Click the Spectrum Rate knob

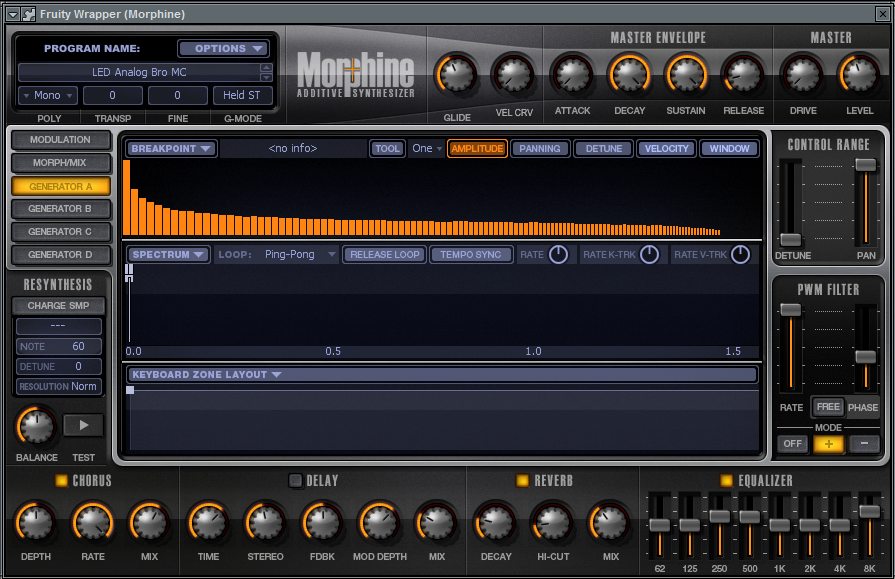click(558, 255)
